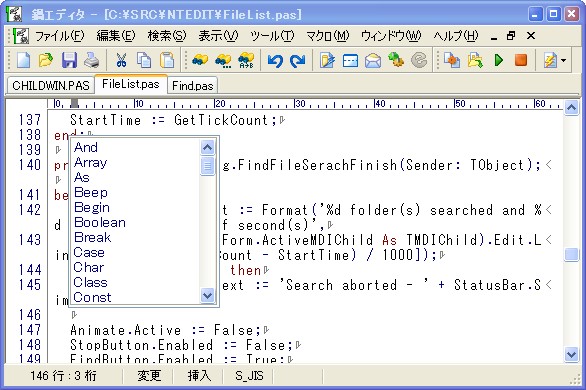Select Boolean from the autocomplete list
Viewport: 586px width, 390px height.
tap(100, 222)
